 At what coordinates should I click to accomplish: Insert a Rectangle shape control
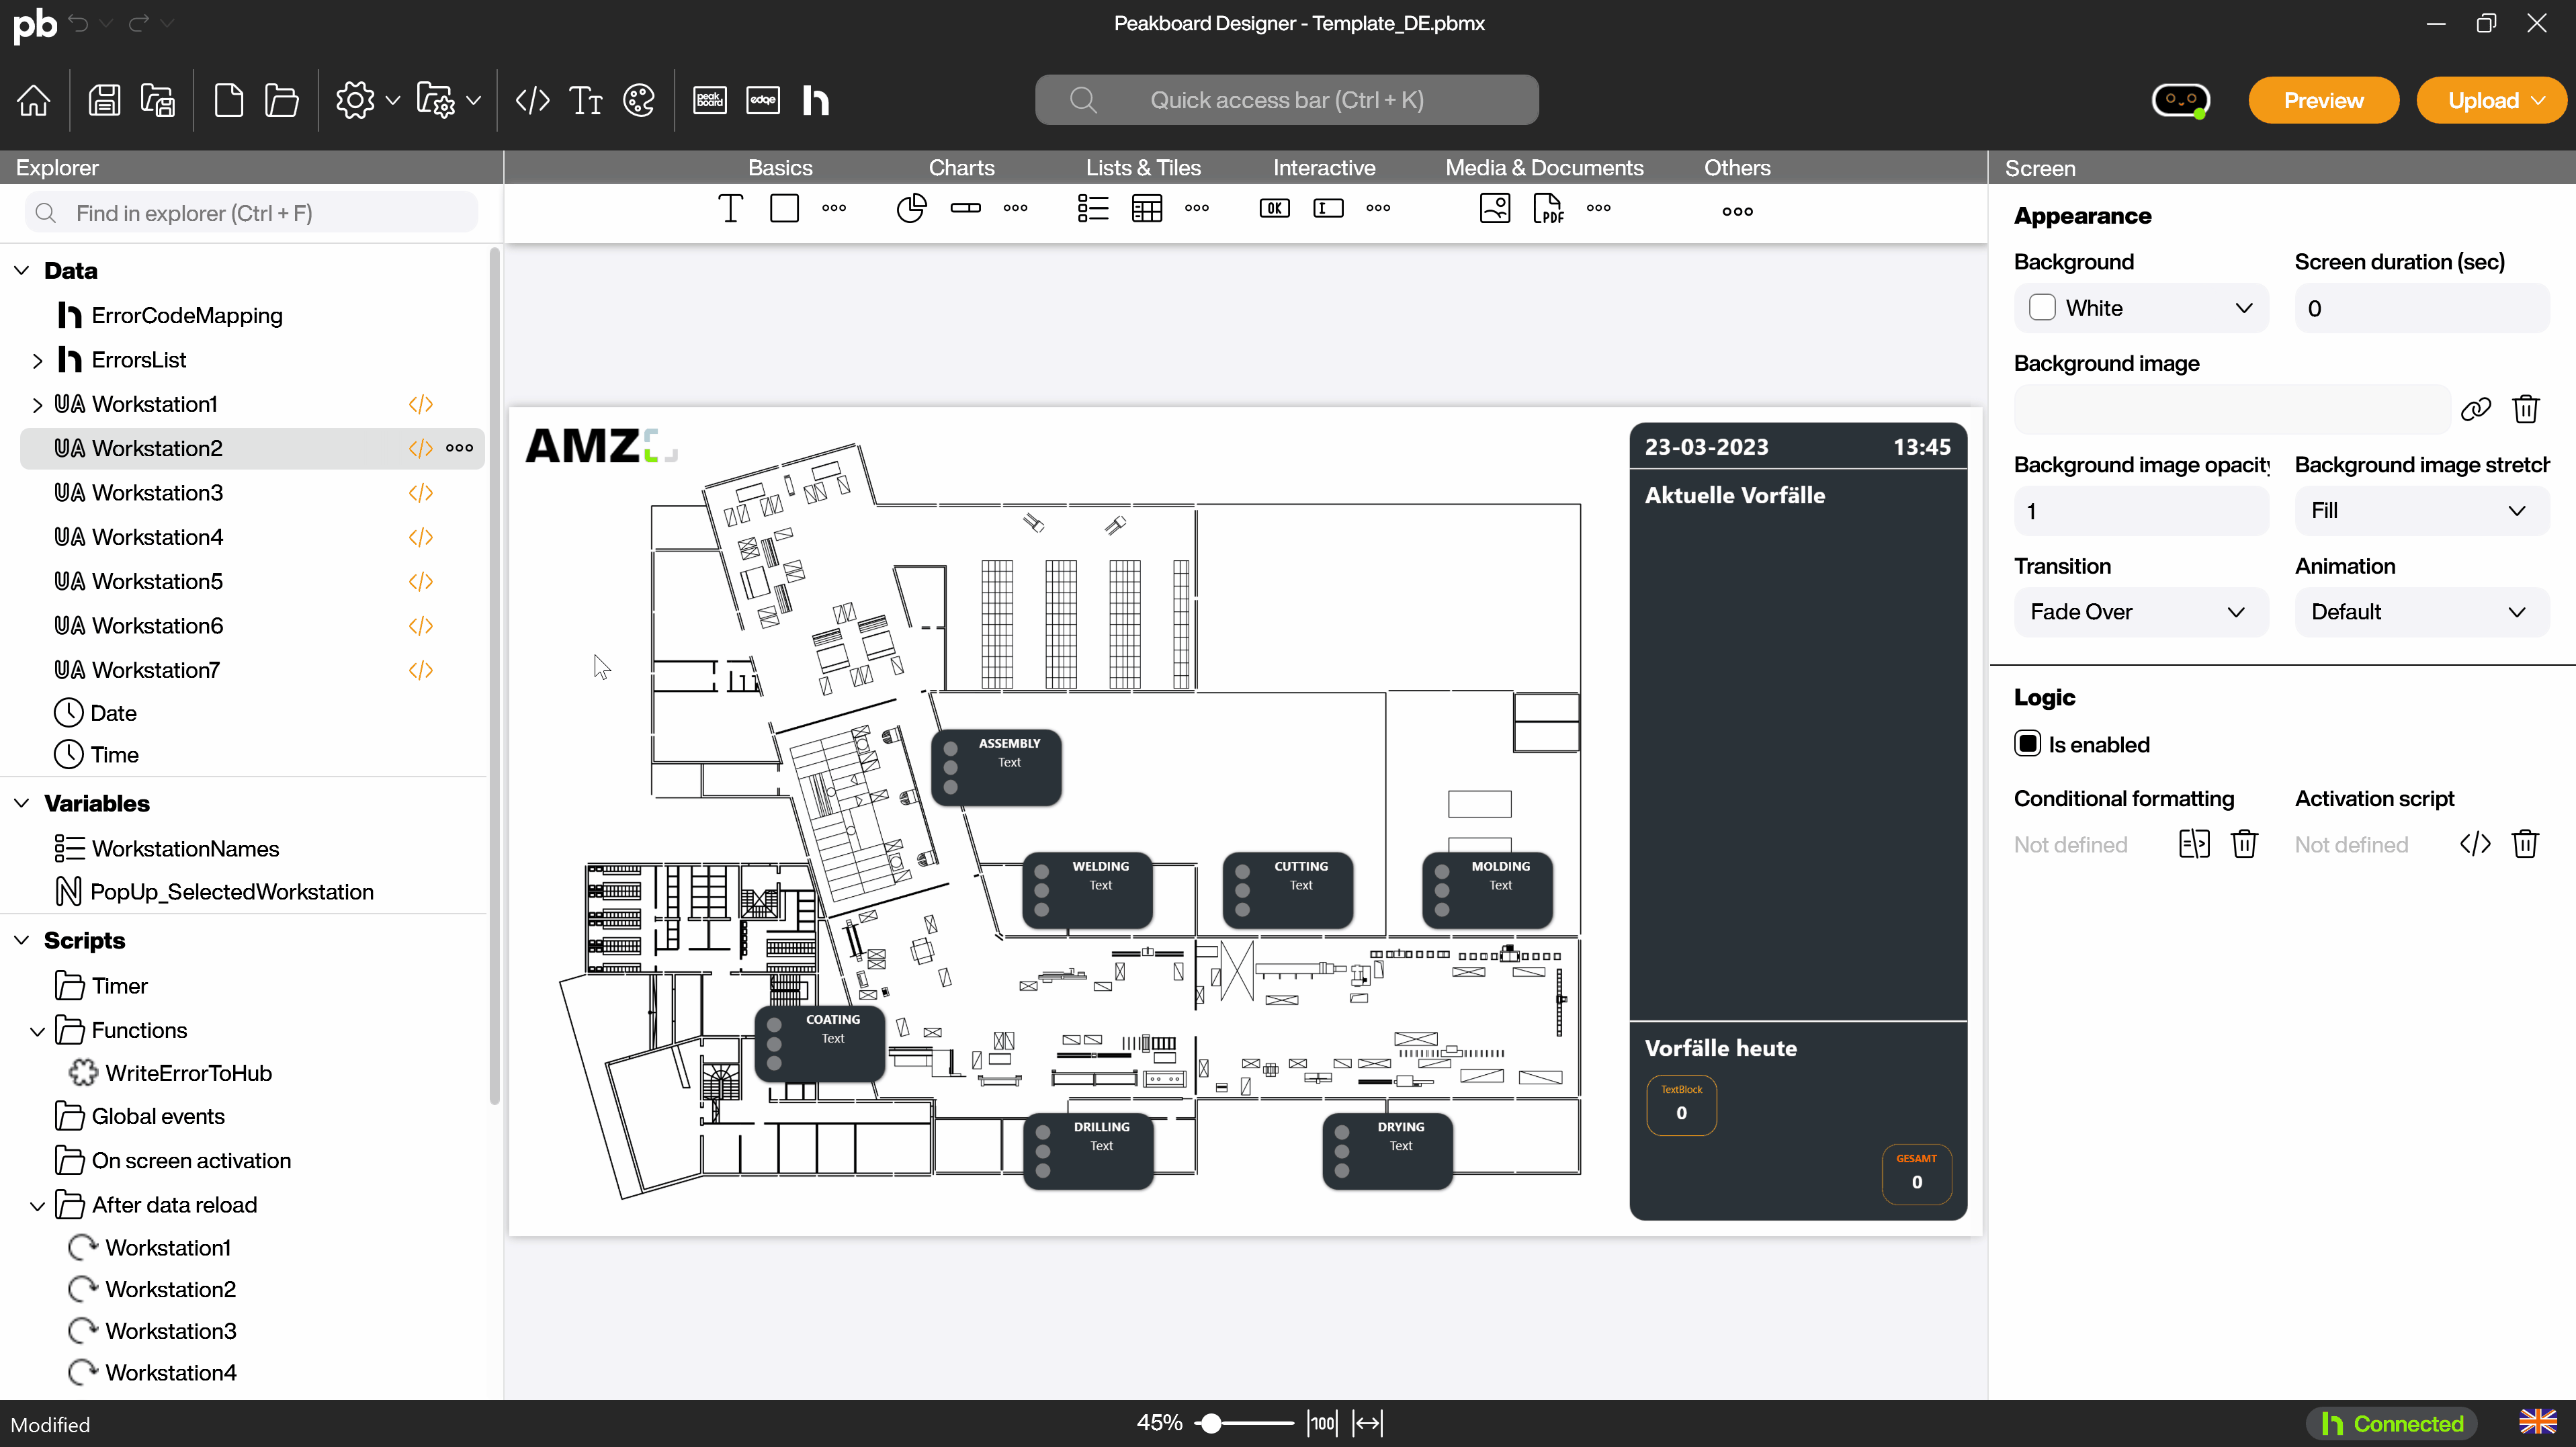point(784,208)
